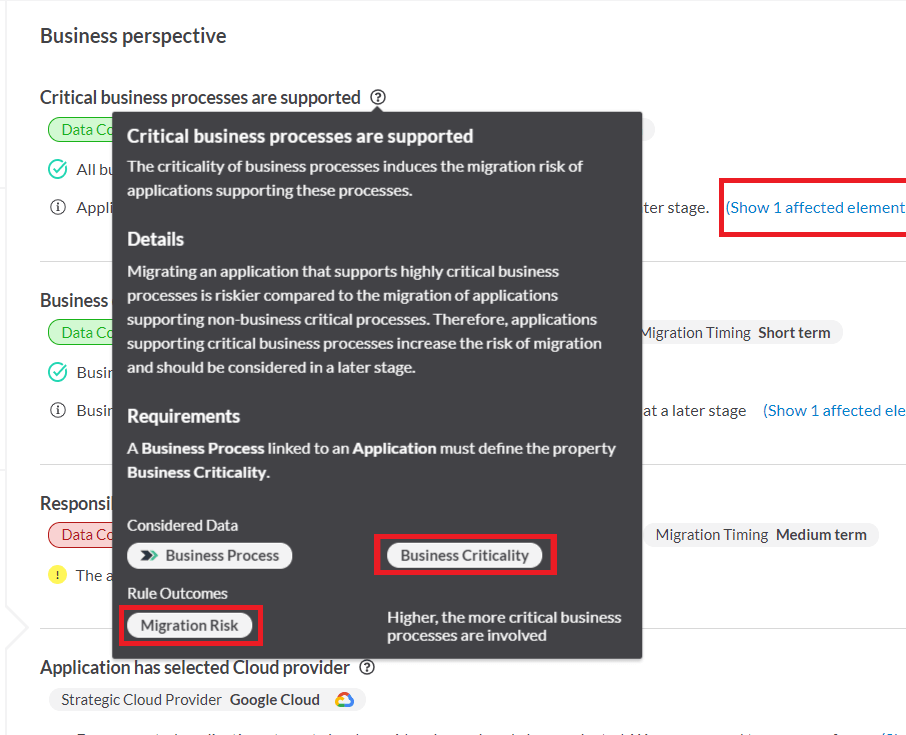The height and width of the screenshot is (735, 906).
Task: Click the Google Cloud logo icon
Action: [344, 700]
